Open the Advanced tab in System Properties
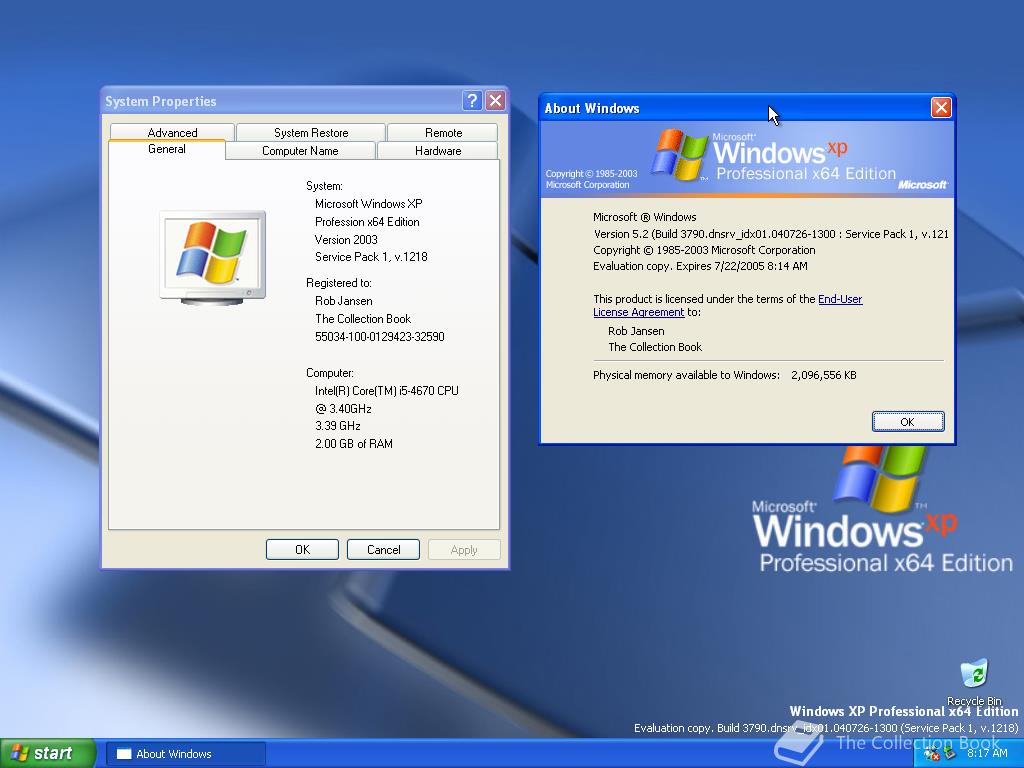 [x=172, y=133]
